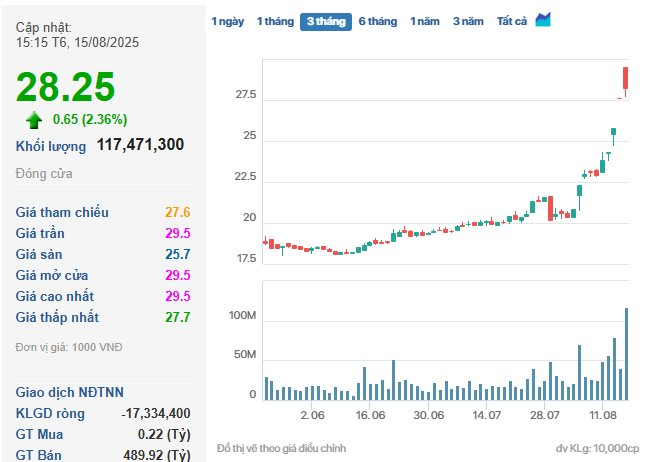This screenshot has height=462, width=665.
Task: Click the Giá tham chiếu label
Action: tap(63, 212)
